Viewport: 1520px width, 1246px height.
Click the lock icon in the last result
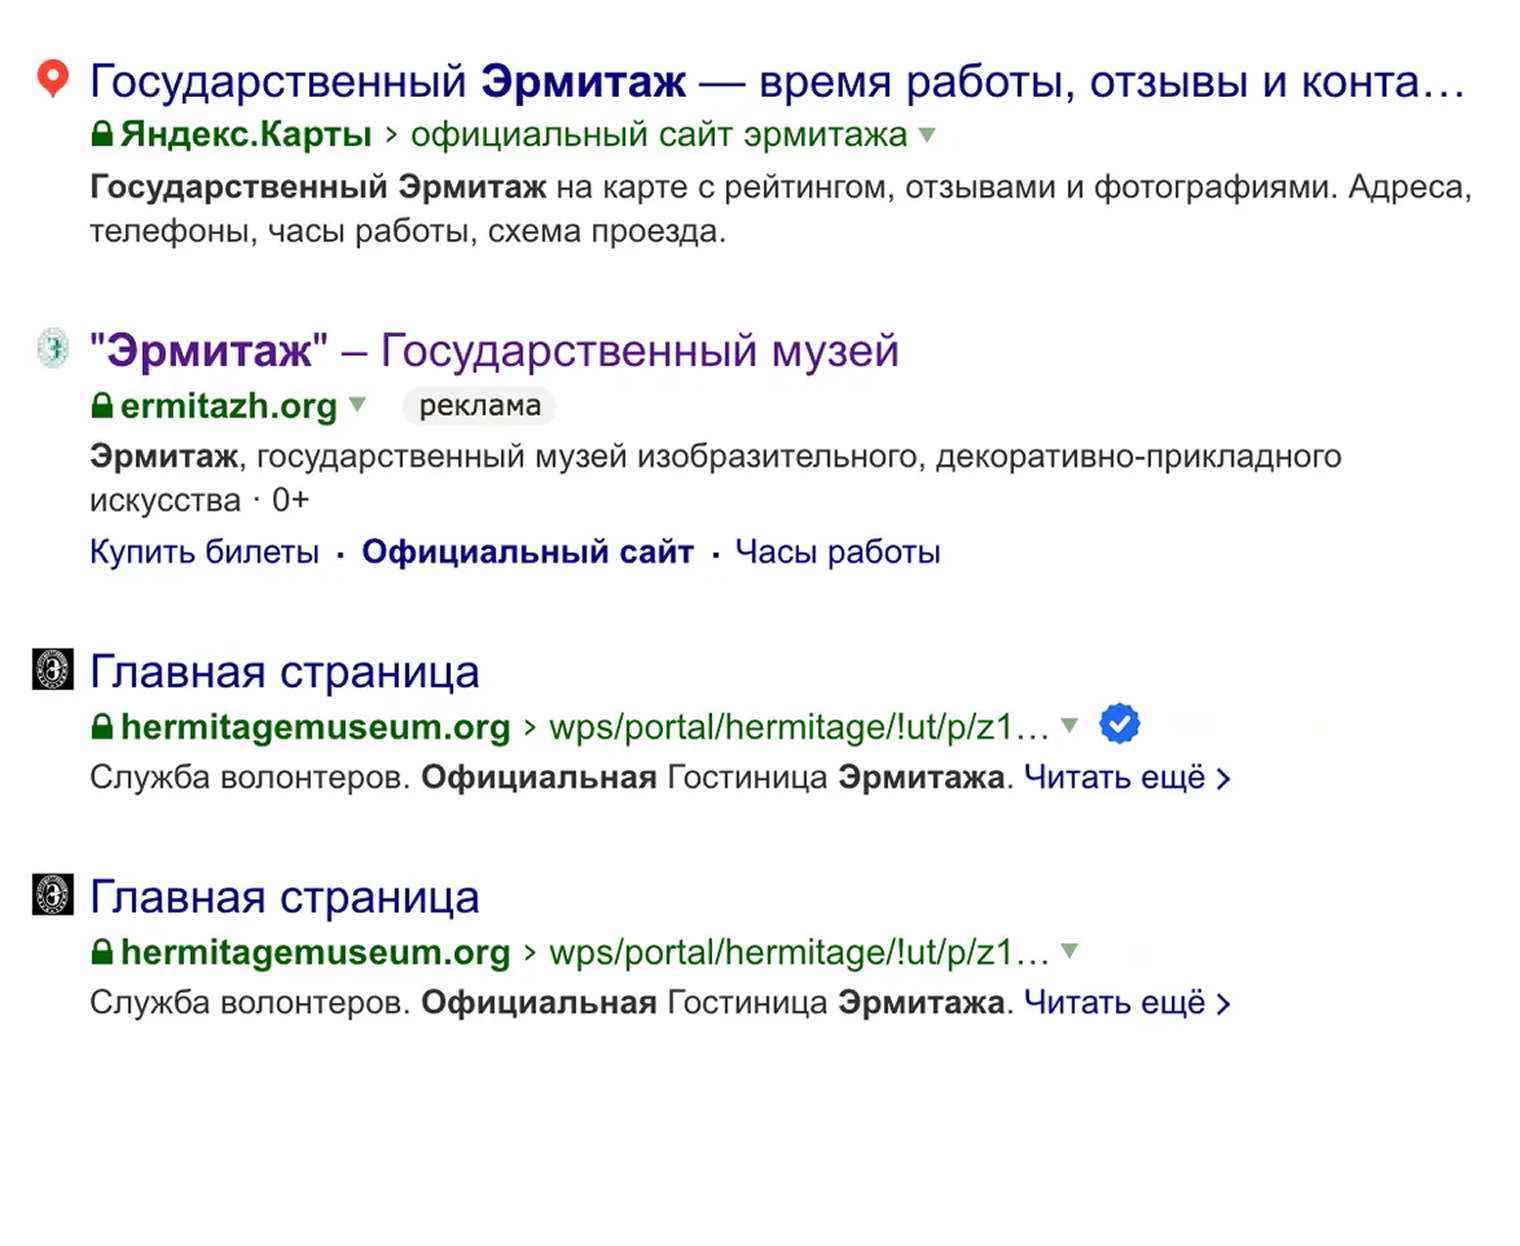[102, 952]
